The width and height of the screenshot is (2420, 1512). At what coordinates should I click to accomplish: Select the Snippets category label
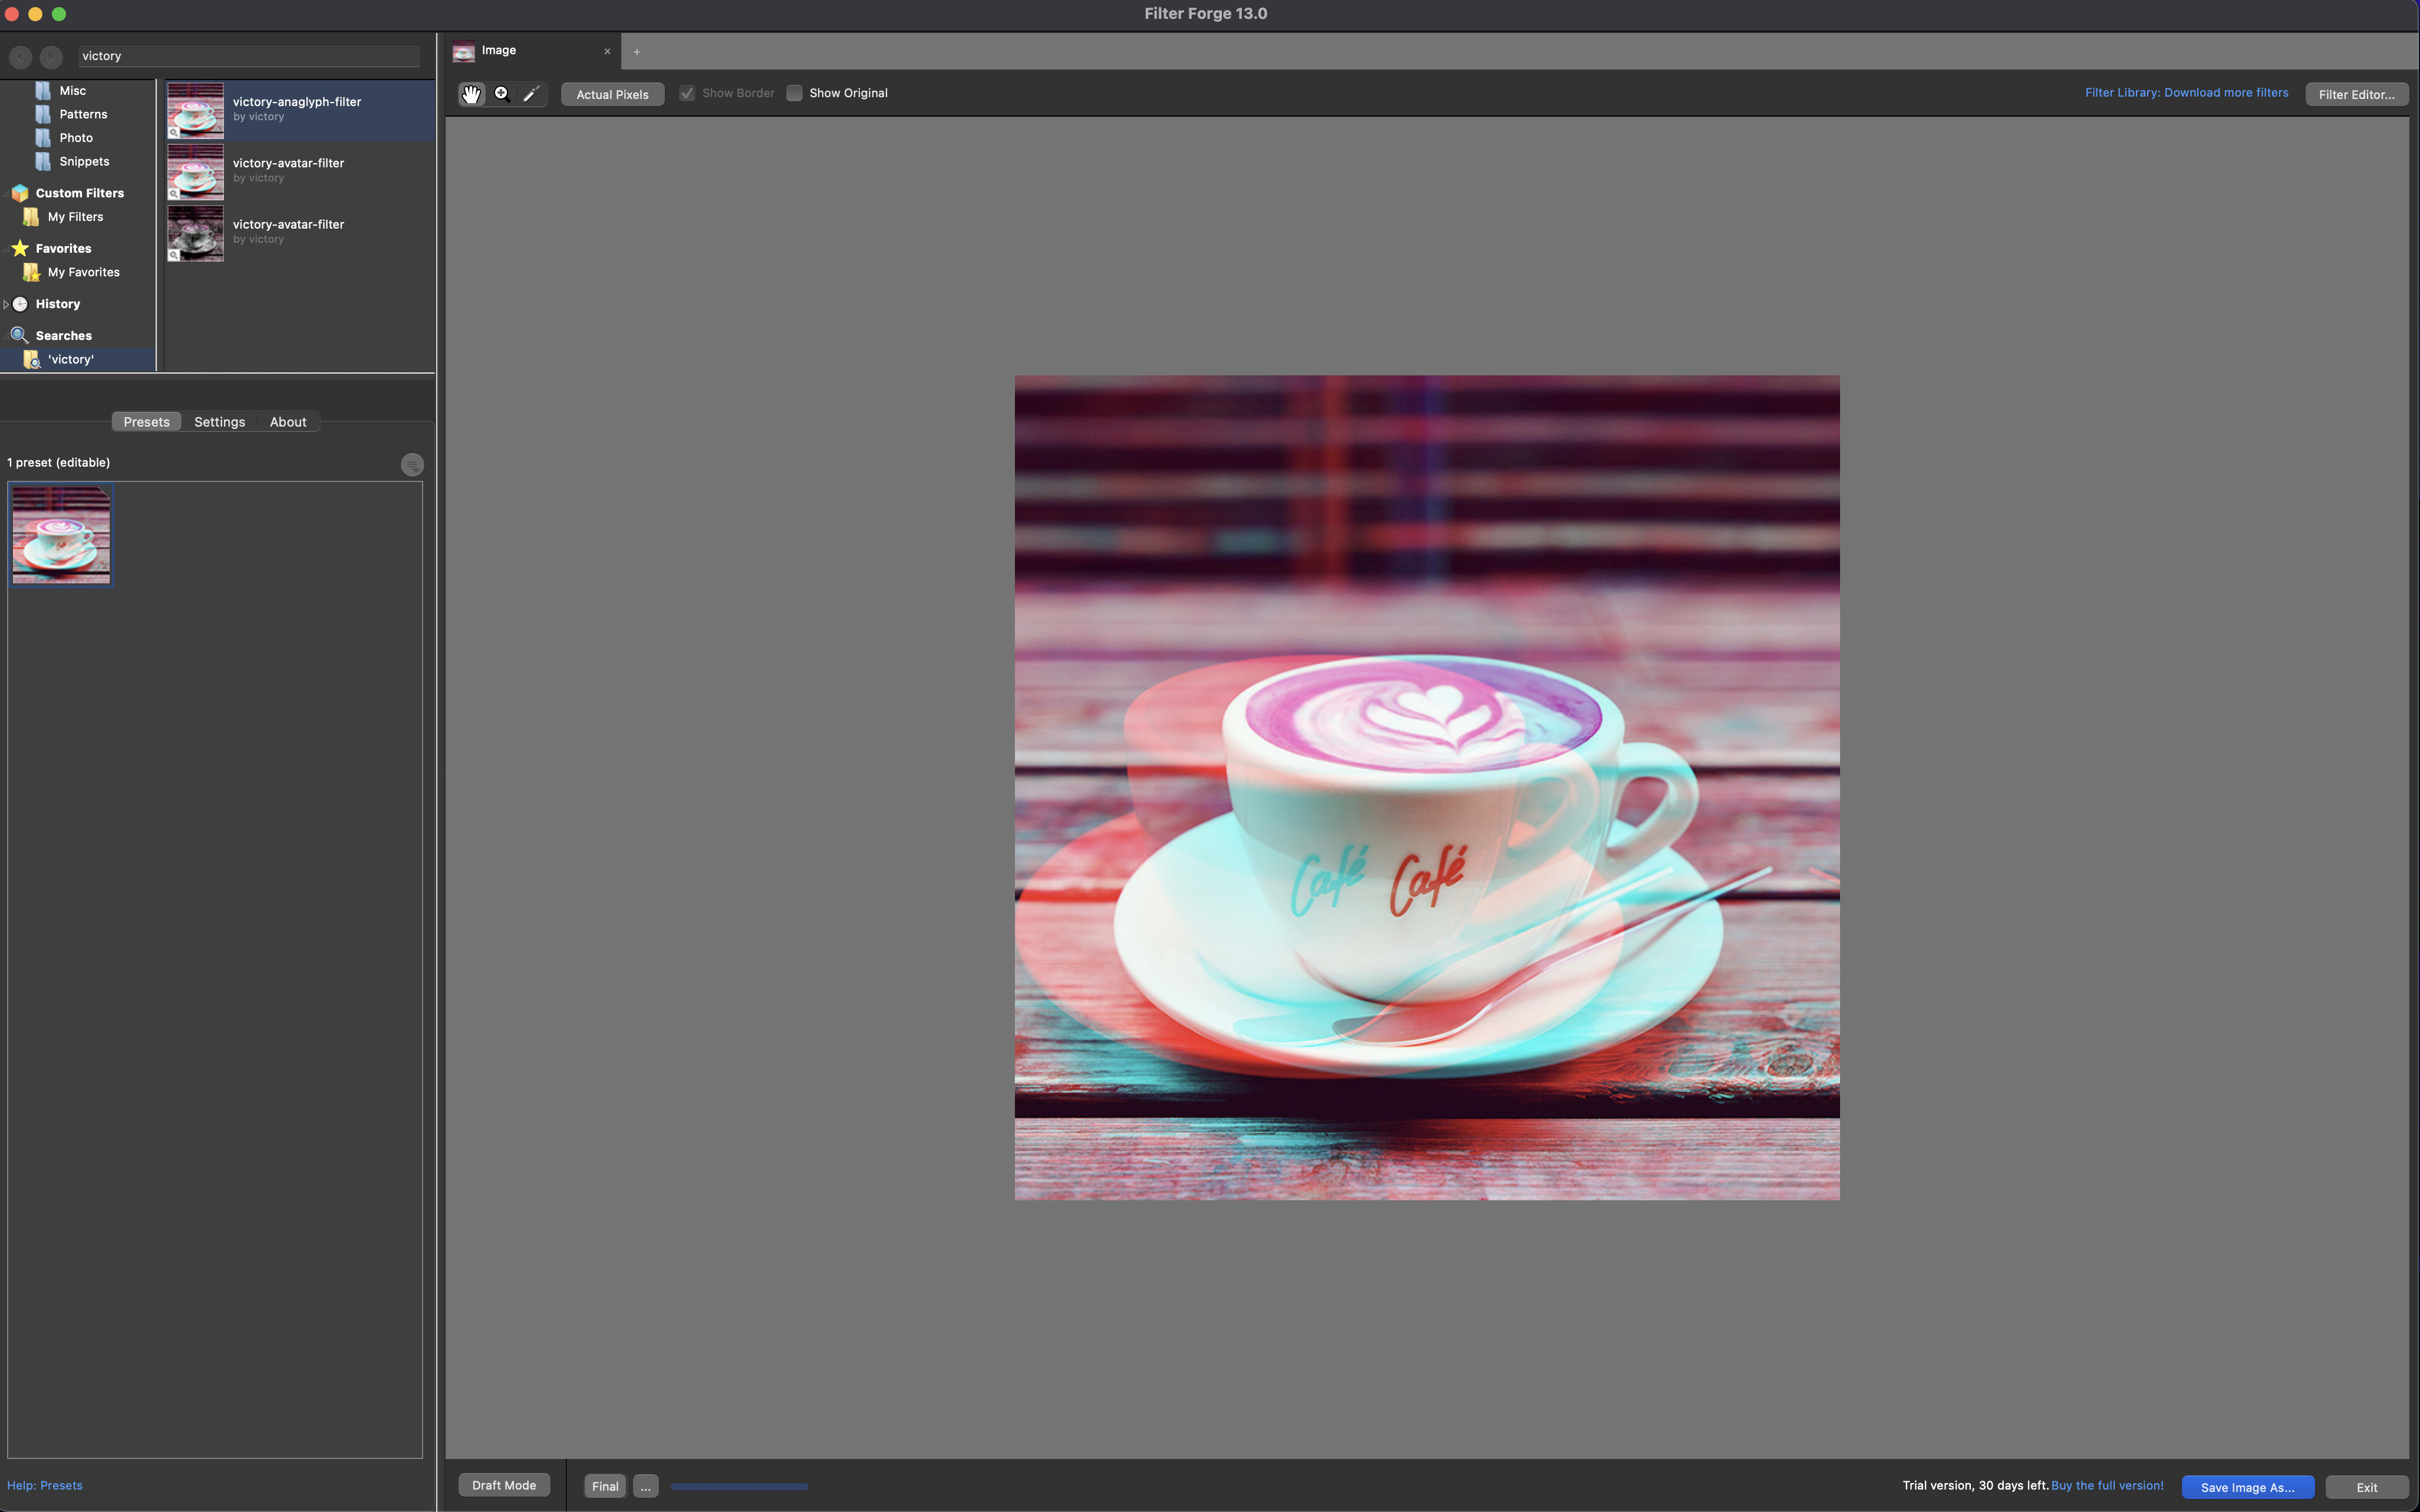tap(84, 161)
